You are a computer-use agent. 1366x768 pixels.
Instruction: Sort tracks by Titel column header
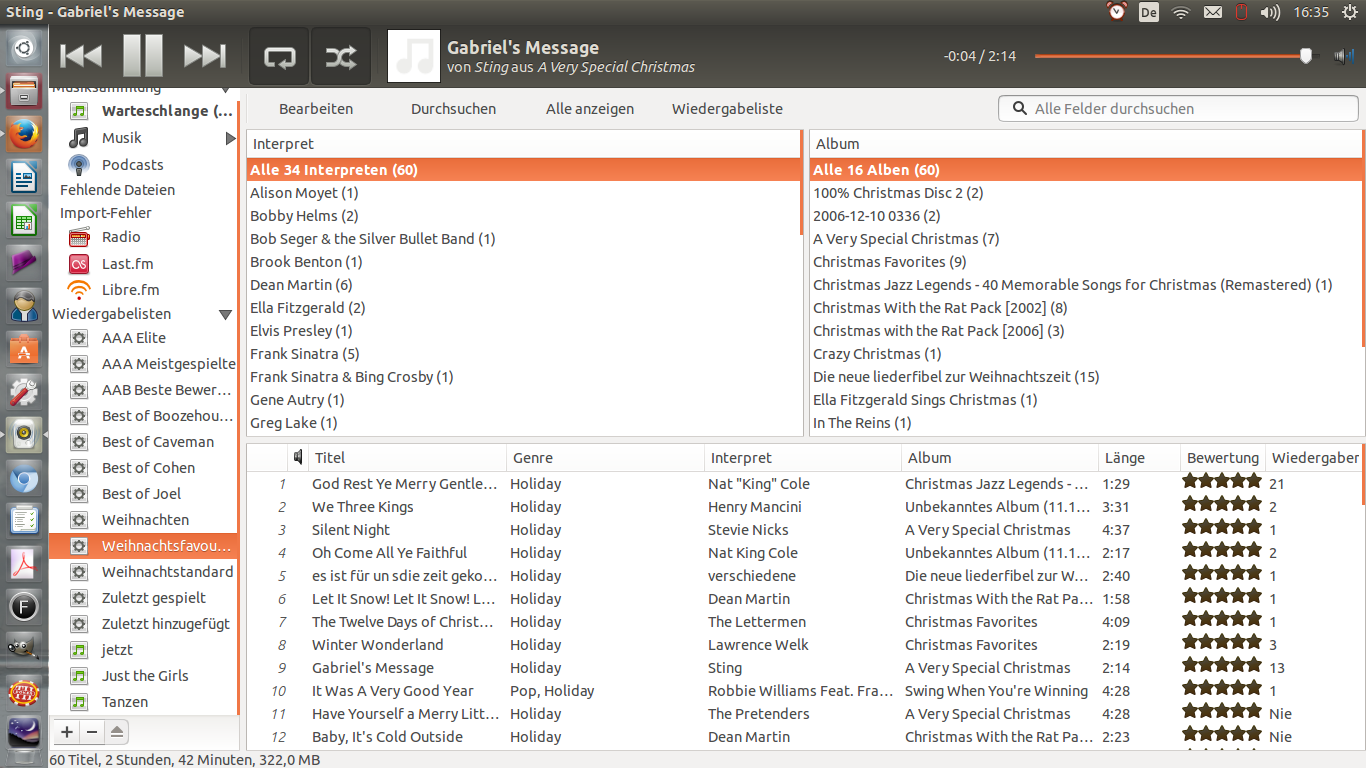click(x=405, y=458)
